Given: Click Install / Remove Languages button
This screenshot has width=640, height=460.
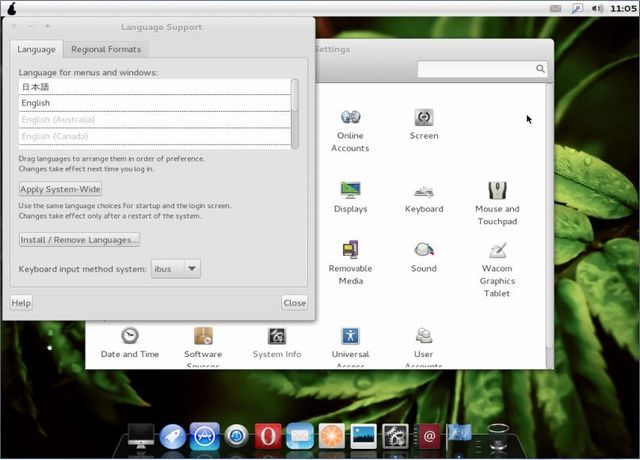Looking at the screenshot, I should tap(79, 240).
